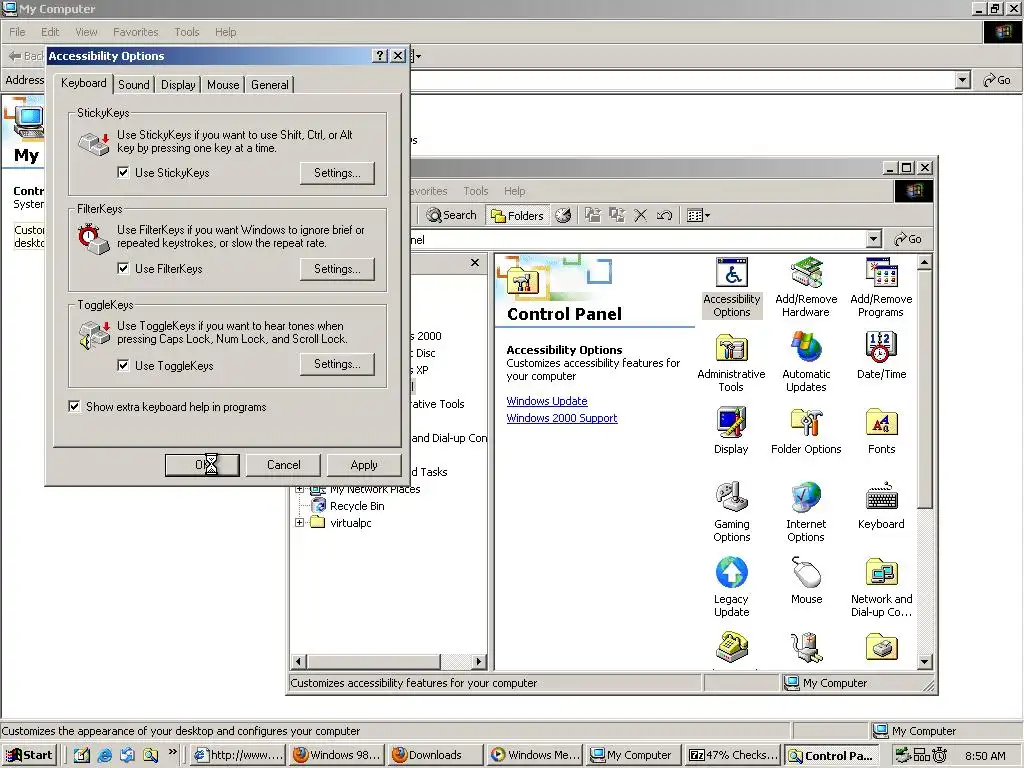This screenshot has height=768, width=1024.
Task: Toggle the Folders toolbar button
Action: 517,216
